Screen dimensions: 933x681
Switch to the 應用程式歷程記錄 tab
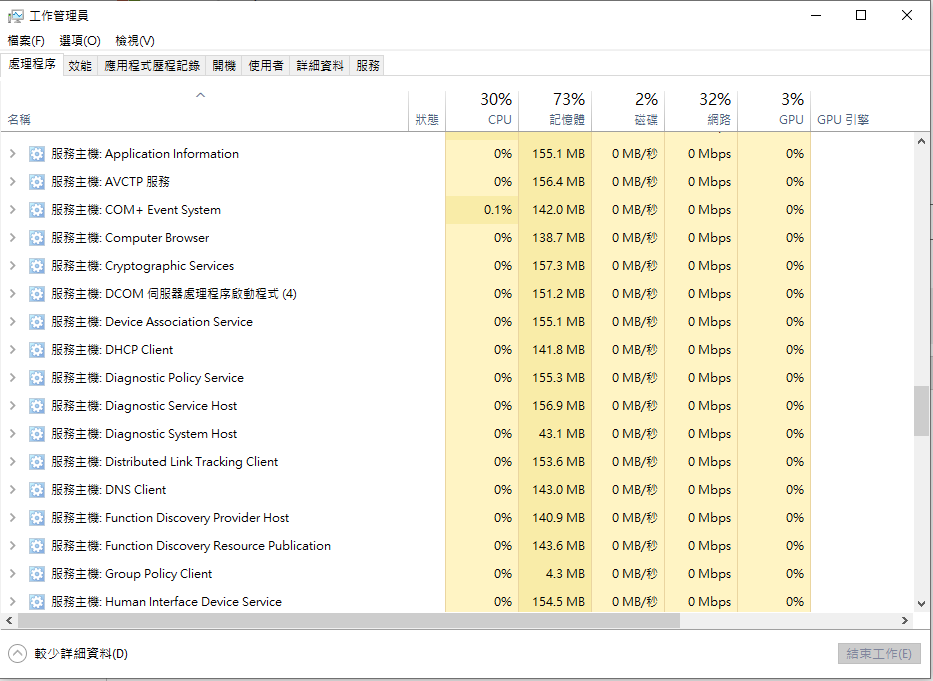[x=152, y=65]
